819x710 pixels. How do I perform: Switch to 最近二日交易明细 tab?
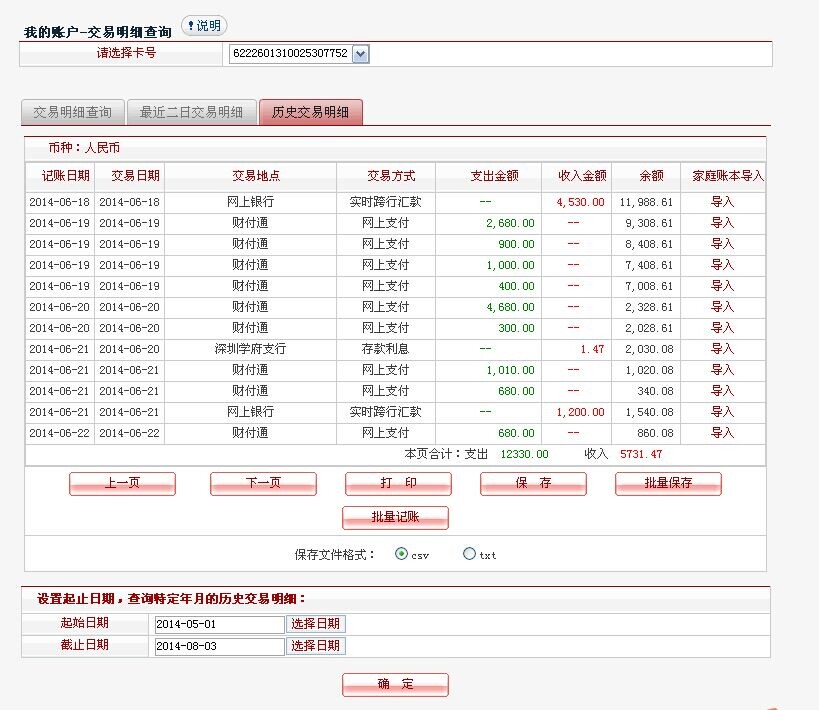[x=191, y=112]
